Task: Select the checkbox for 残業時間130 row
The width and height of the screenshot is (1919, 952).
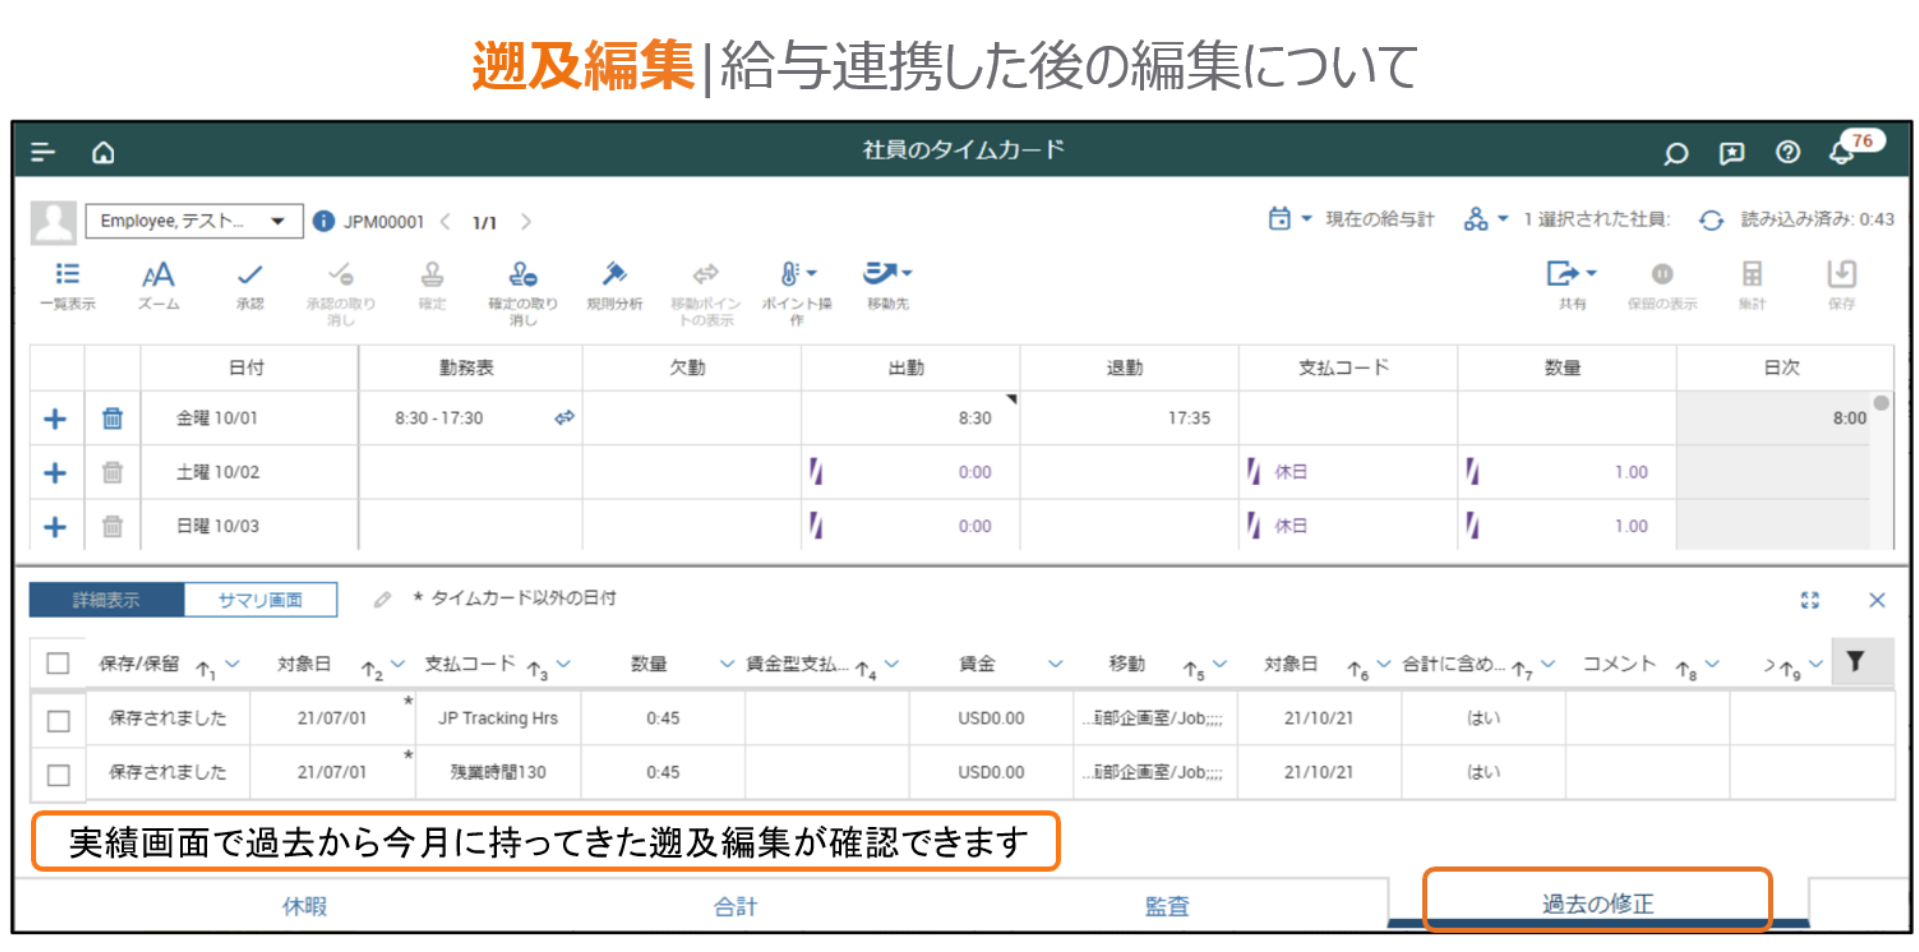Action: pos(59,775)
